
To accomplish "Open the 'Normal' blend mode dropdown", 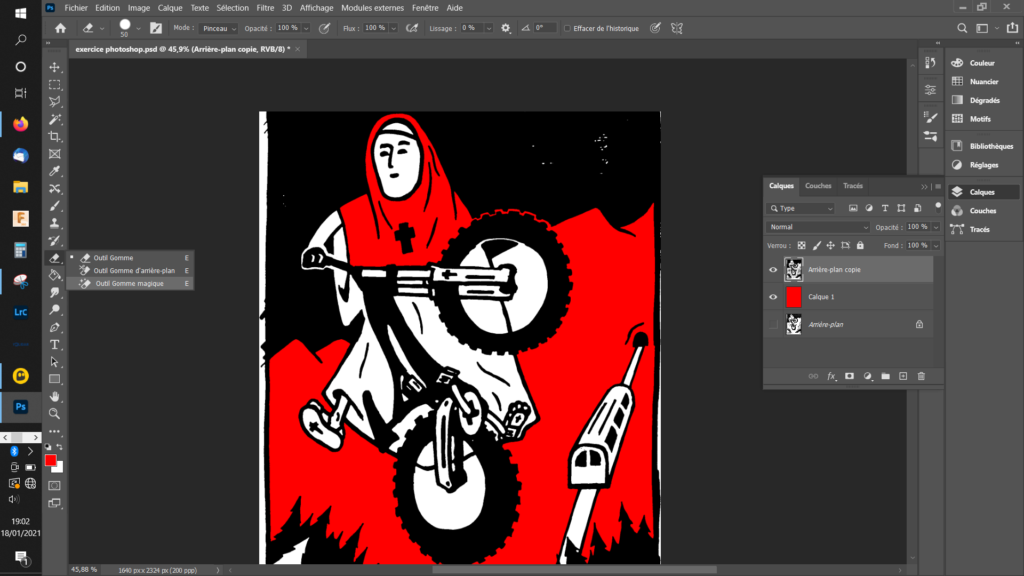I will (x=819, y=227).
